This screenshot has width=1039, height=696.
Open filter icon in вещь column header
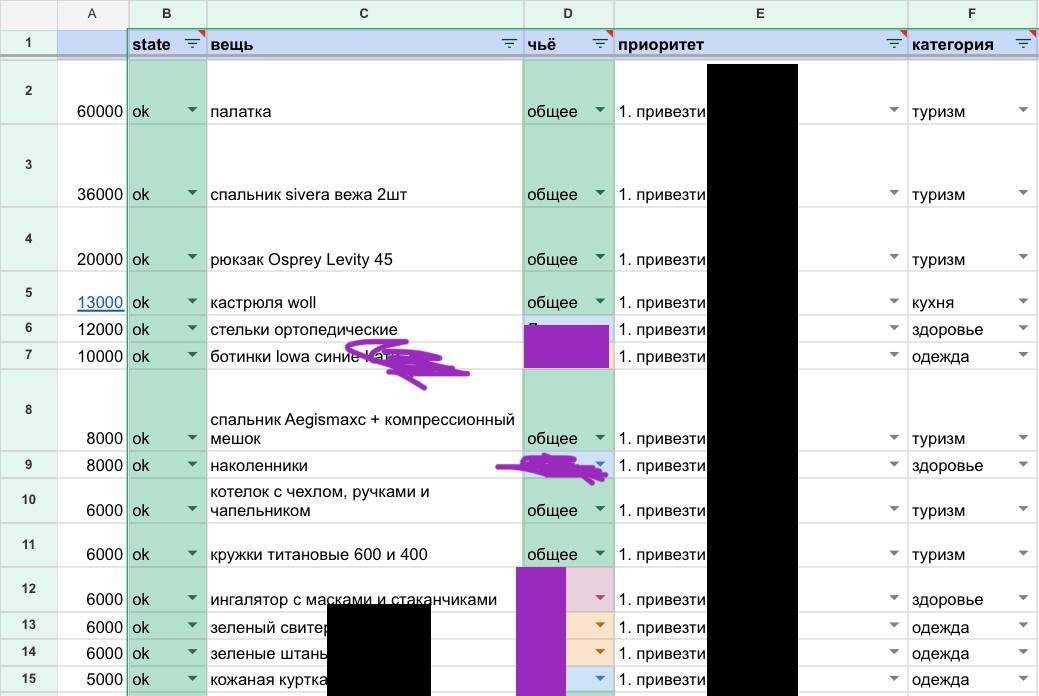click(x=509, y=44)
